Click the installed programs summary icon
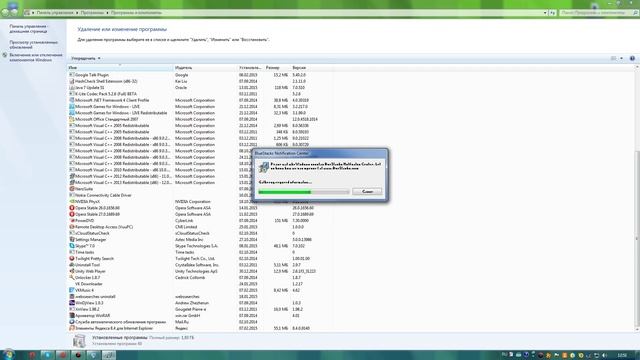Image resolution: width=640 pixels, height=360 pixels. pos(79,341)
